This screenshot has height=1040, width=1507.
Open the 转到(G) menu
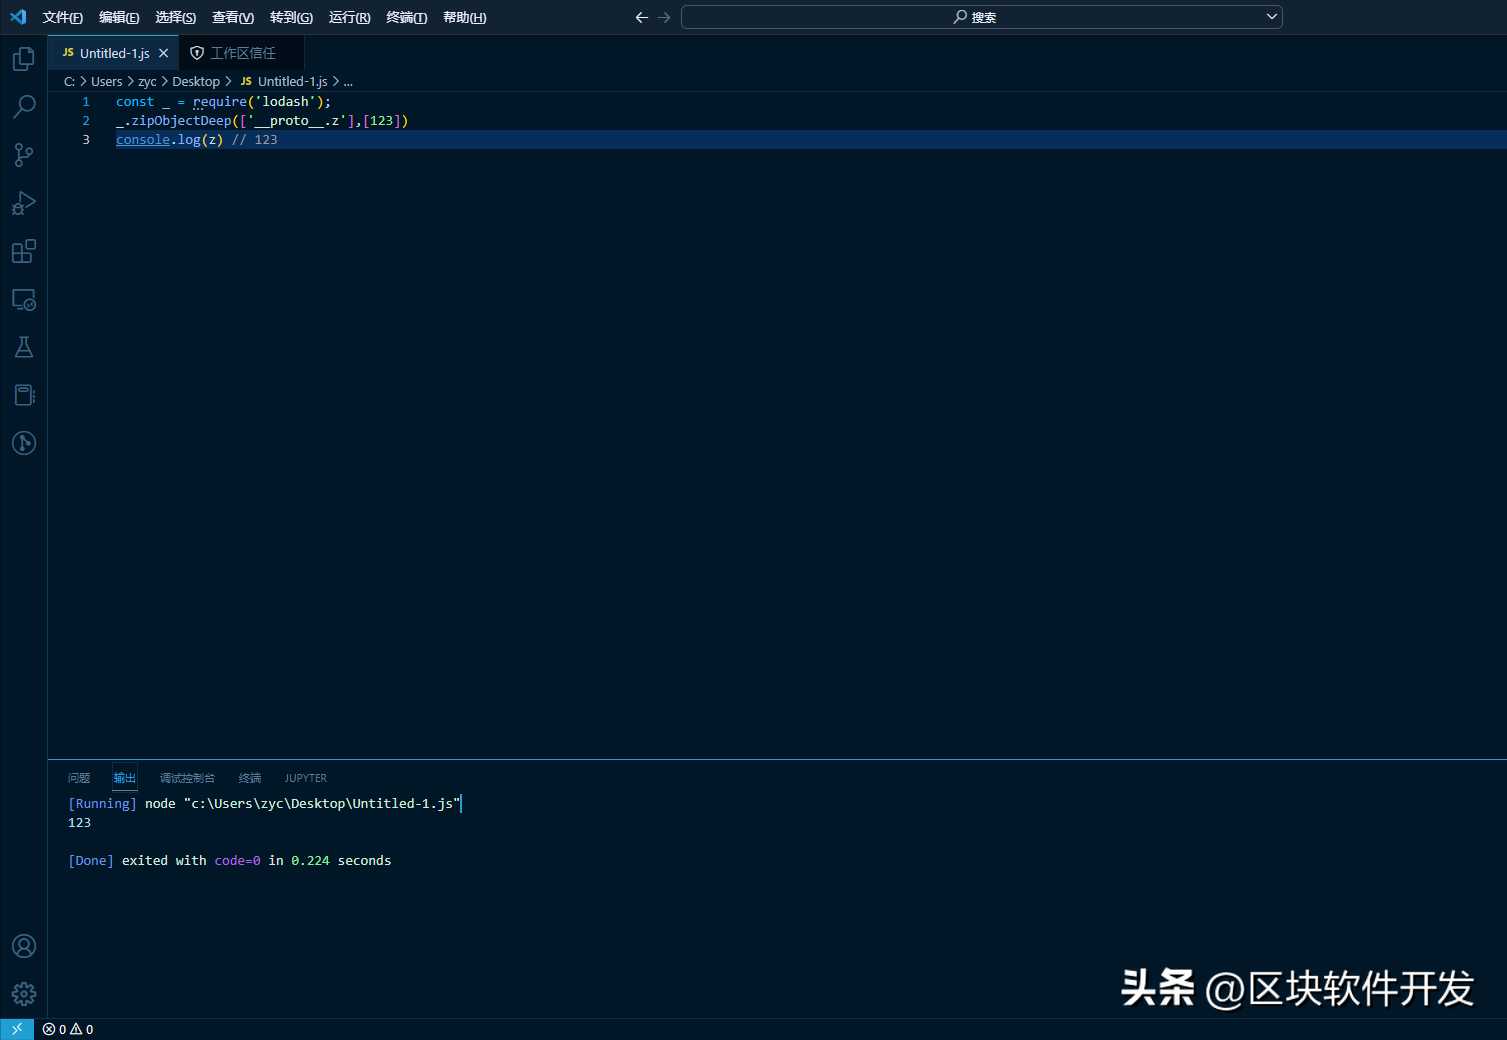coord(291,17)
